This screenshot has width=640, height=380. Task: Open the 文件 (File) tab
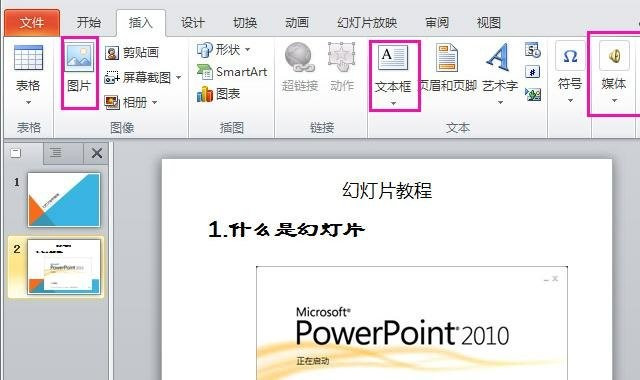coord(32,22)
